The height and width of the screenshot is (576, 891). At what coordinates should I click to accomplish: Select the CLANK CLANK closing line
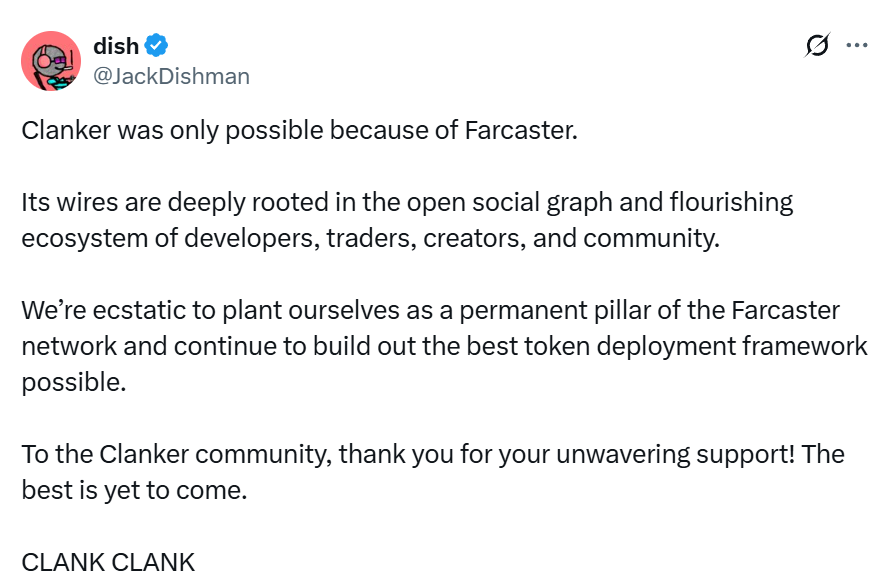pos(107,562)
